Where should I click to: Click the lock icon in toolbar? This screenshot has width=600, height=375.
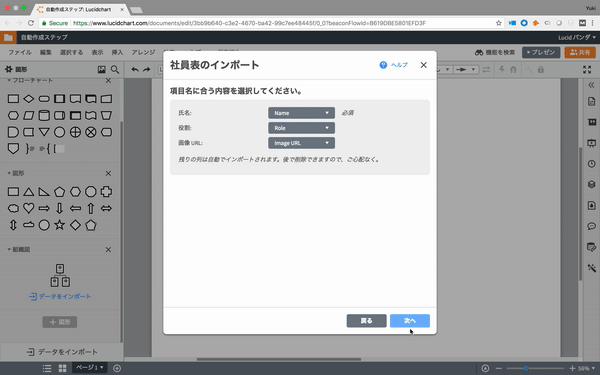coord(541,70)
